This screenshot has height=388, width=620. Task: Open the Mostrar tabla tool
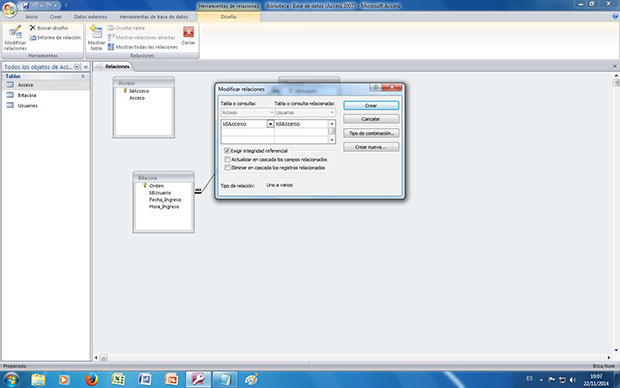(96, 38)
